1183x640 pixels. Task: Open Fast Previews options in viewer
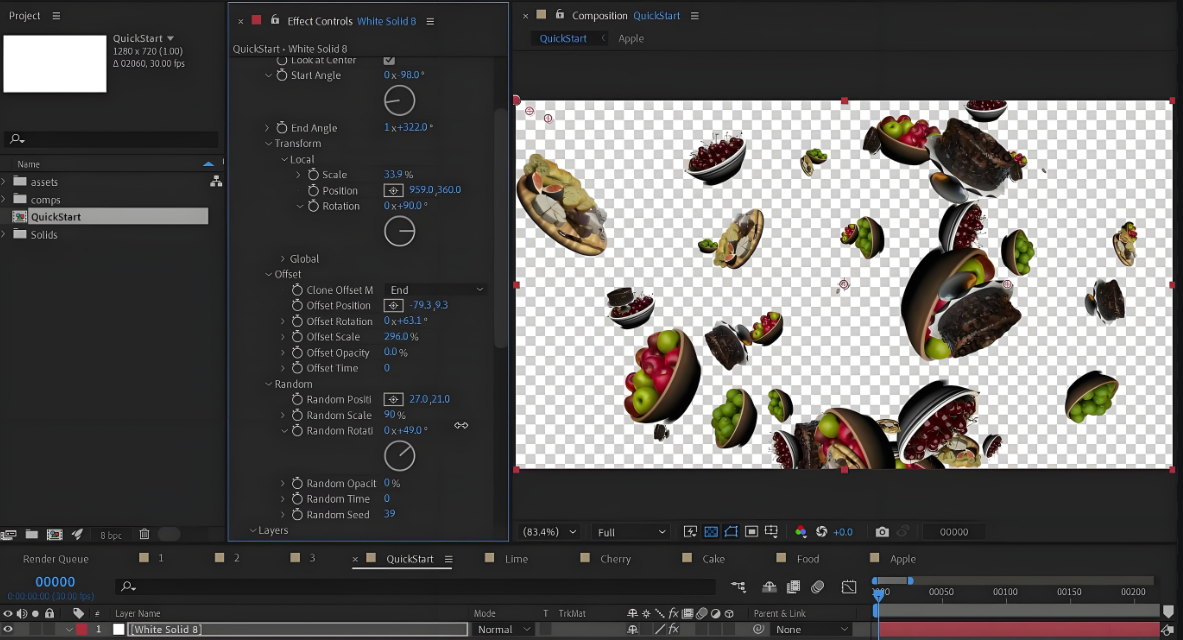pyautogui.click(x=690, y=532)
